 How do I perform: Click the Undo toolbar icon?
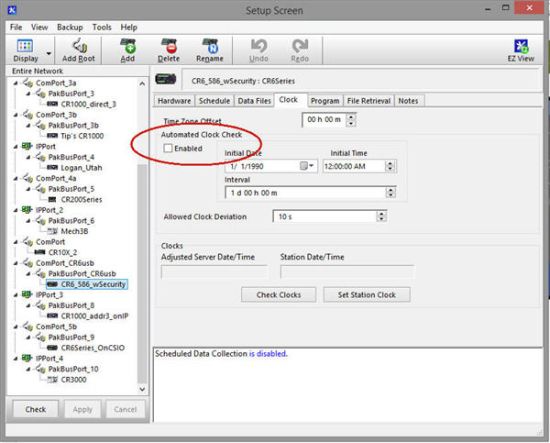tap(259, 50)
